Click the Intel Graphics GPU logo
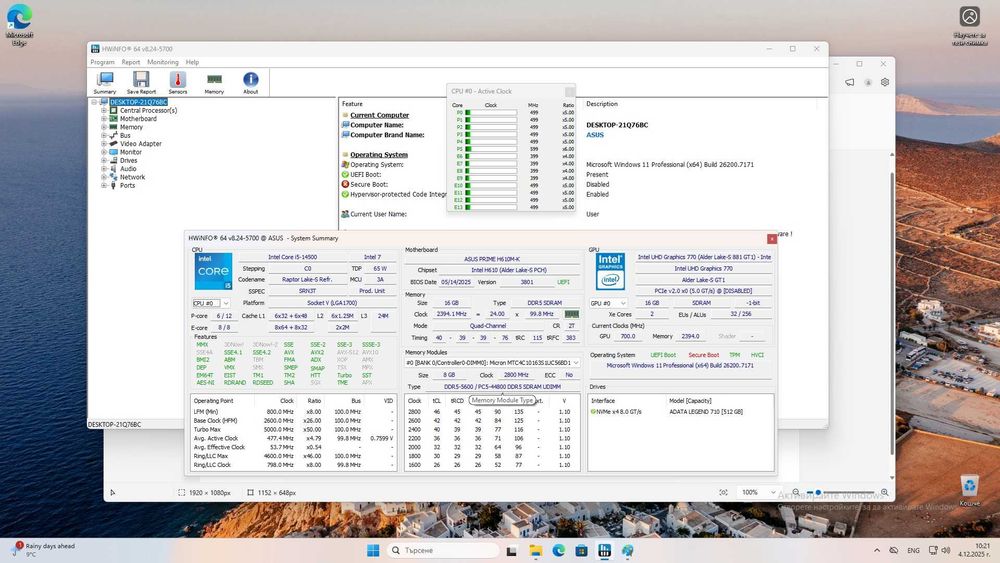Screen dimensions: 1000x563 coord(610,272)
